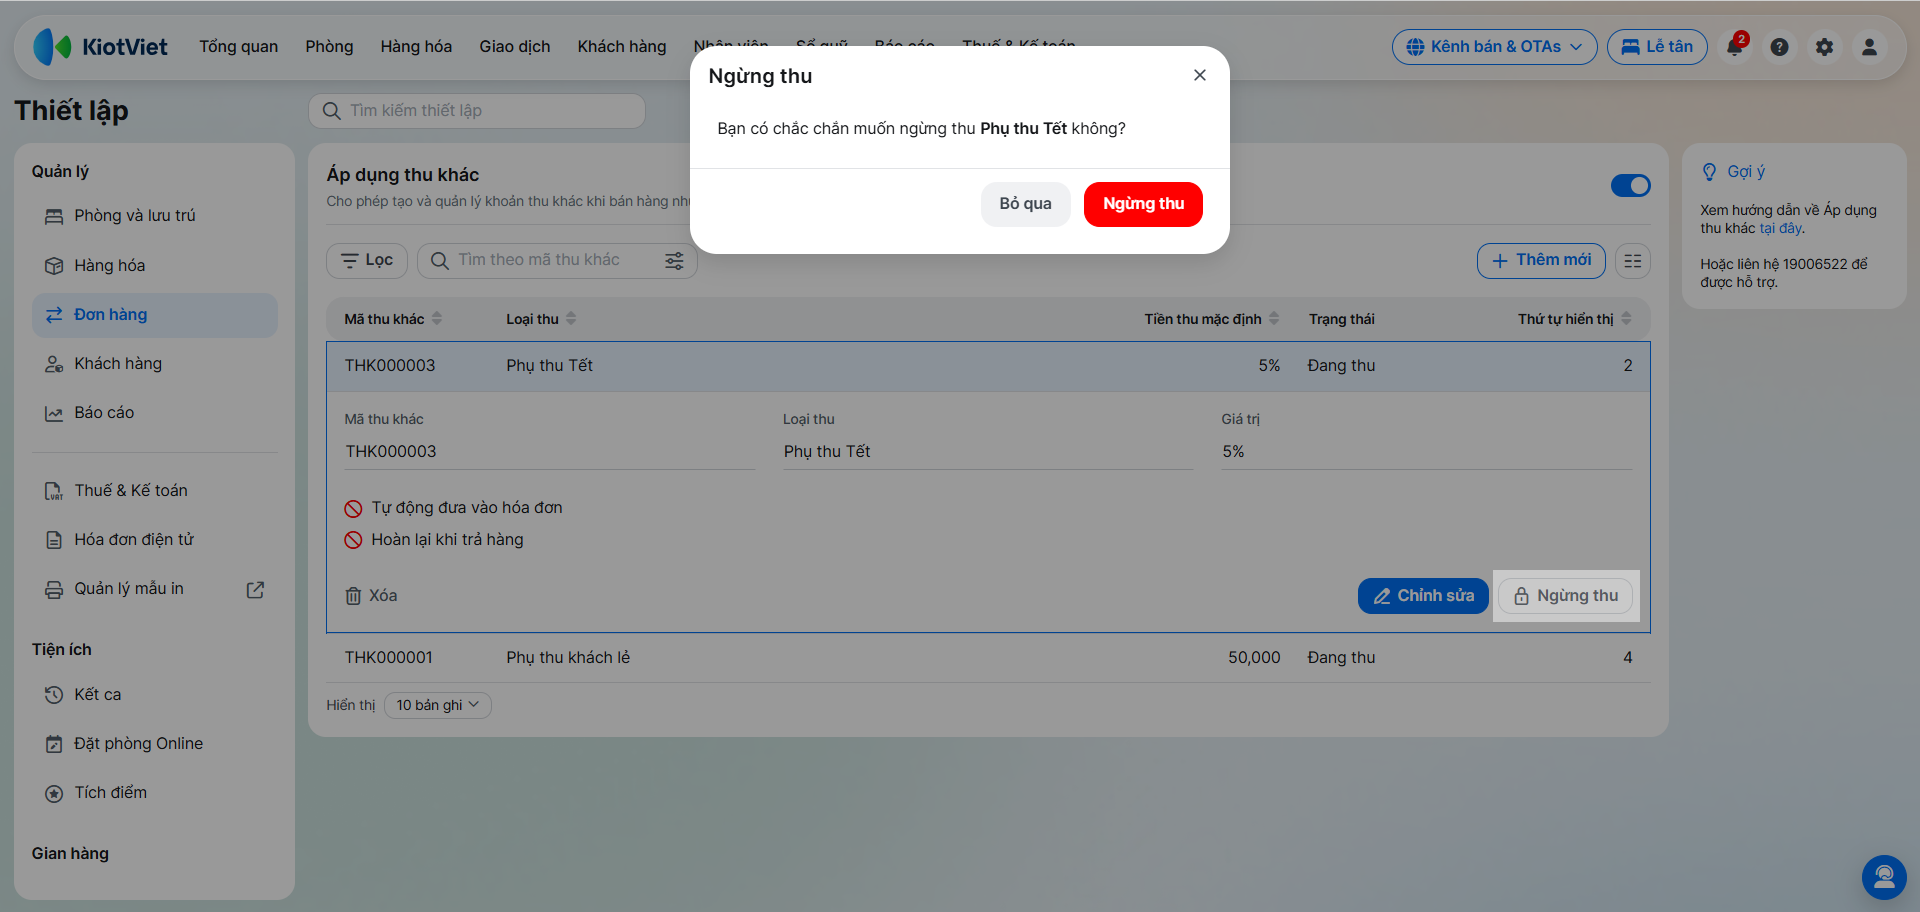1920x912 pixels.
Task: Open the support chat bubble icon
Action: click(x=1884, y=878)
